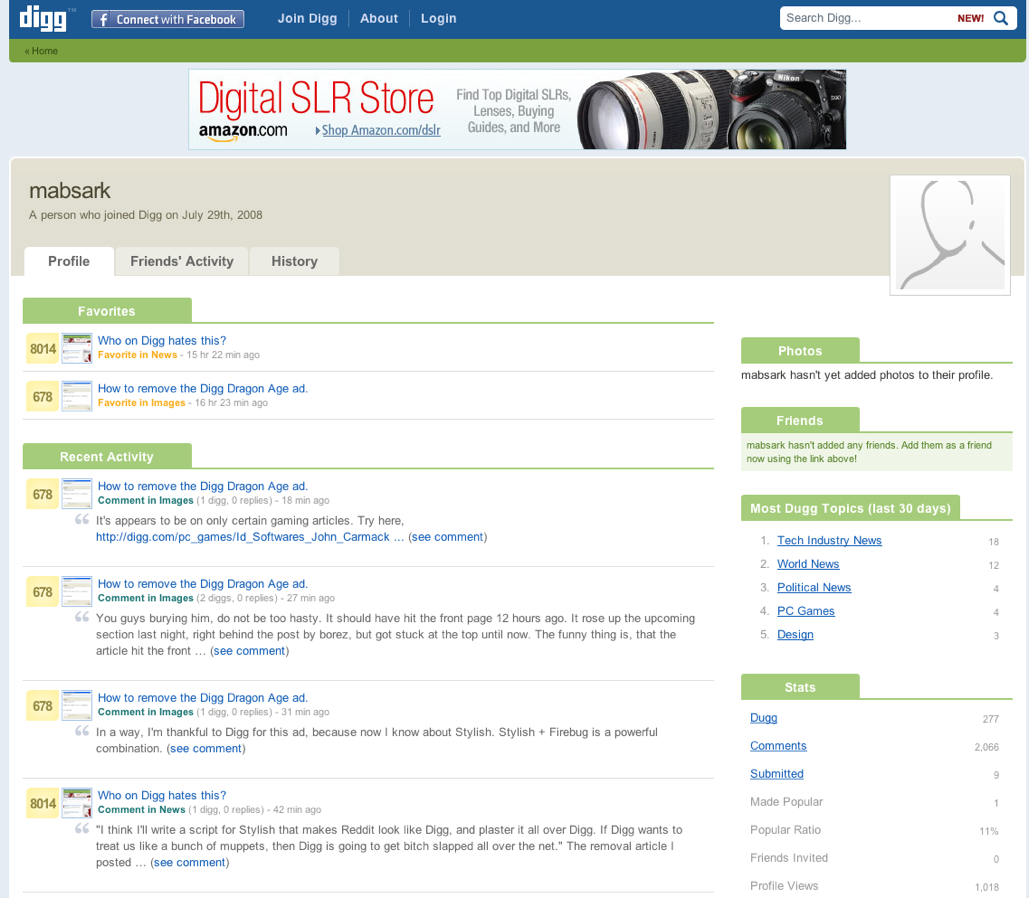The height and width of the screenshot is (898, 1029).
Task: Click 'see comment' after 'powerful combination'
Action: tap(206, 749)
